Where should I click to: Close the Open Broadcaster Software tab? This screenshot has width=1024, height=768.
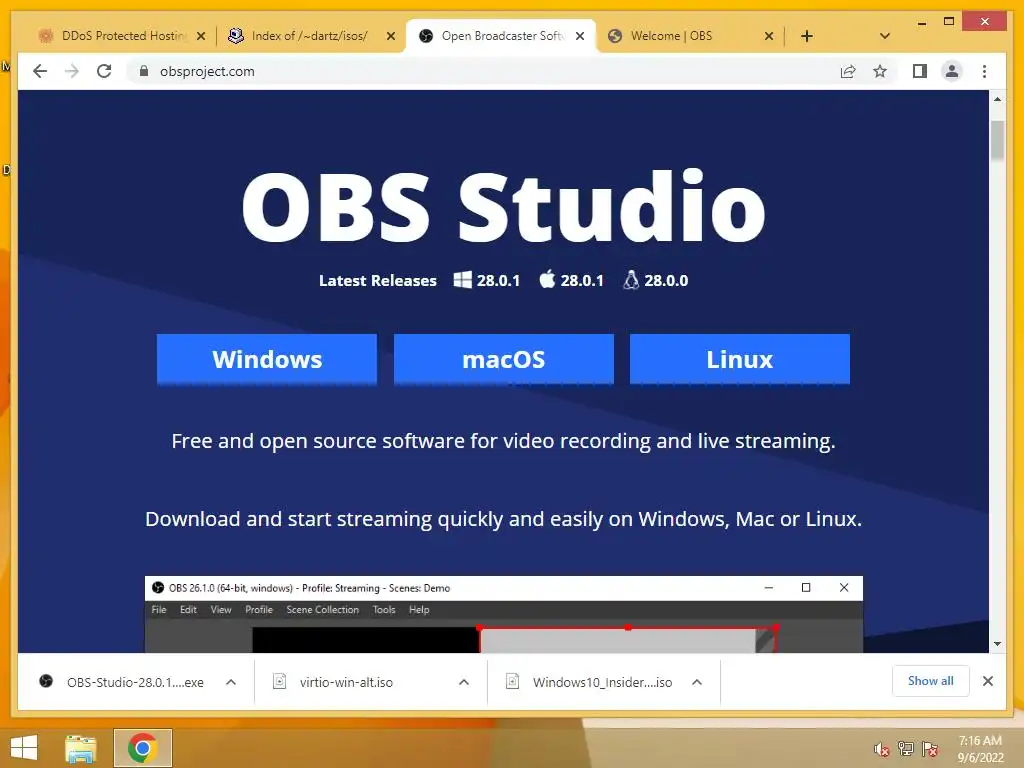coord(580,36)
